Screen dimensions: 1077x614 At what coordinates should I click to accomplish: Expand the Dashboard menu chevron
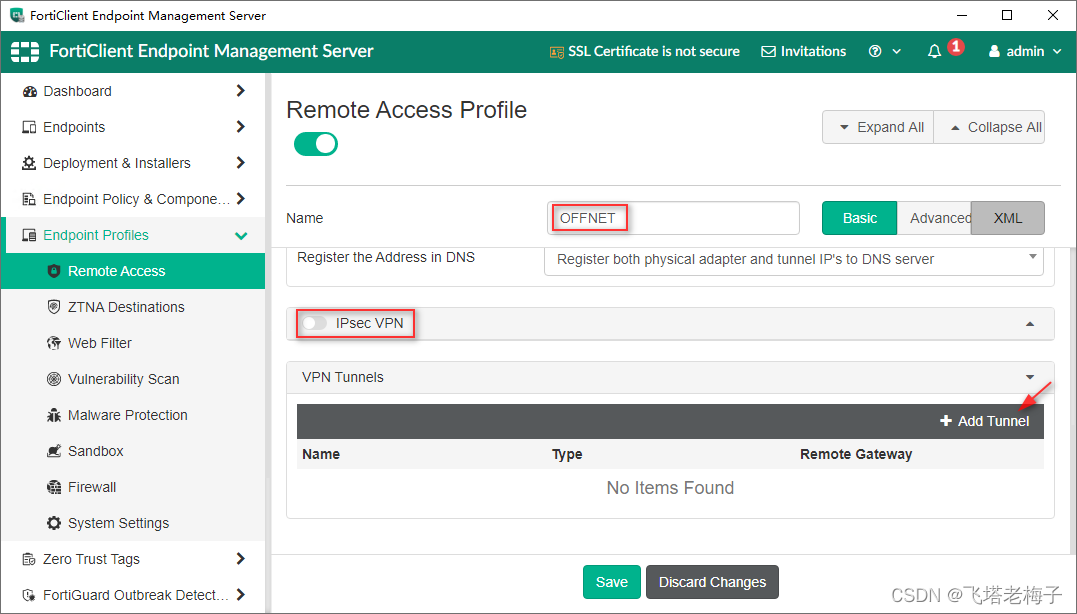click(x=240, y=91)
